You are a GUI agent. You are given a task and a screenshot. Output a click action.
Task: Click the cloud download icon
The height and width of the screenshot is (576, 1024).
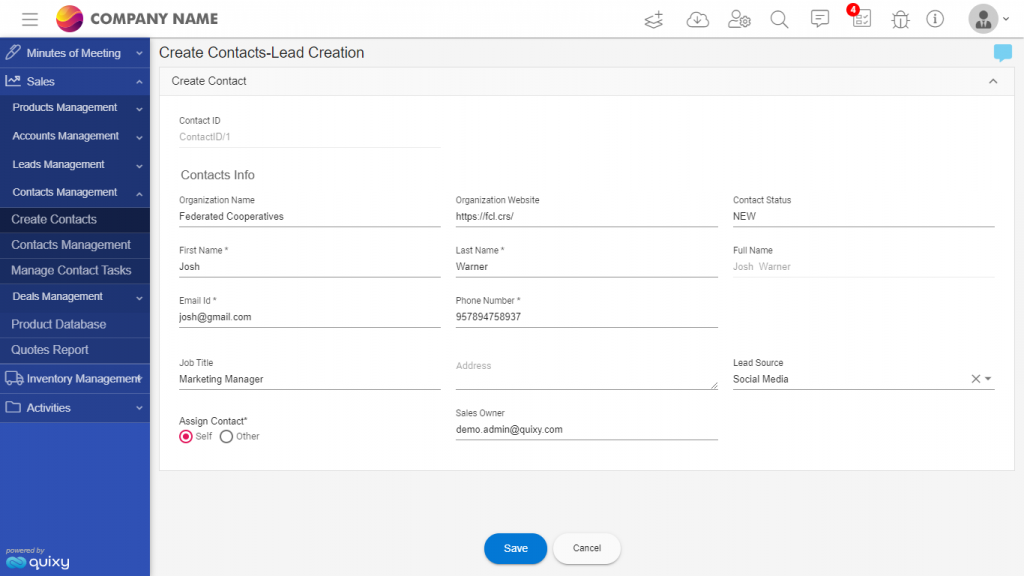point(697,20)
